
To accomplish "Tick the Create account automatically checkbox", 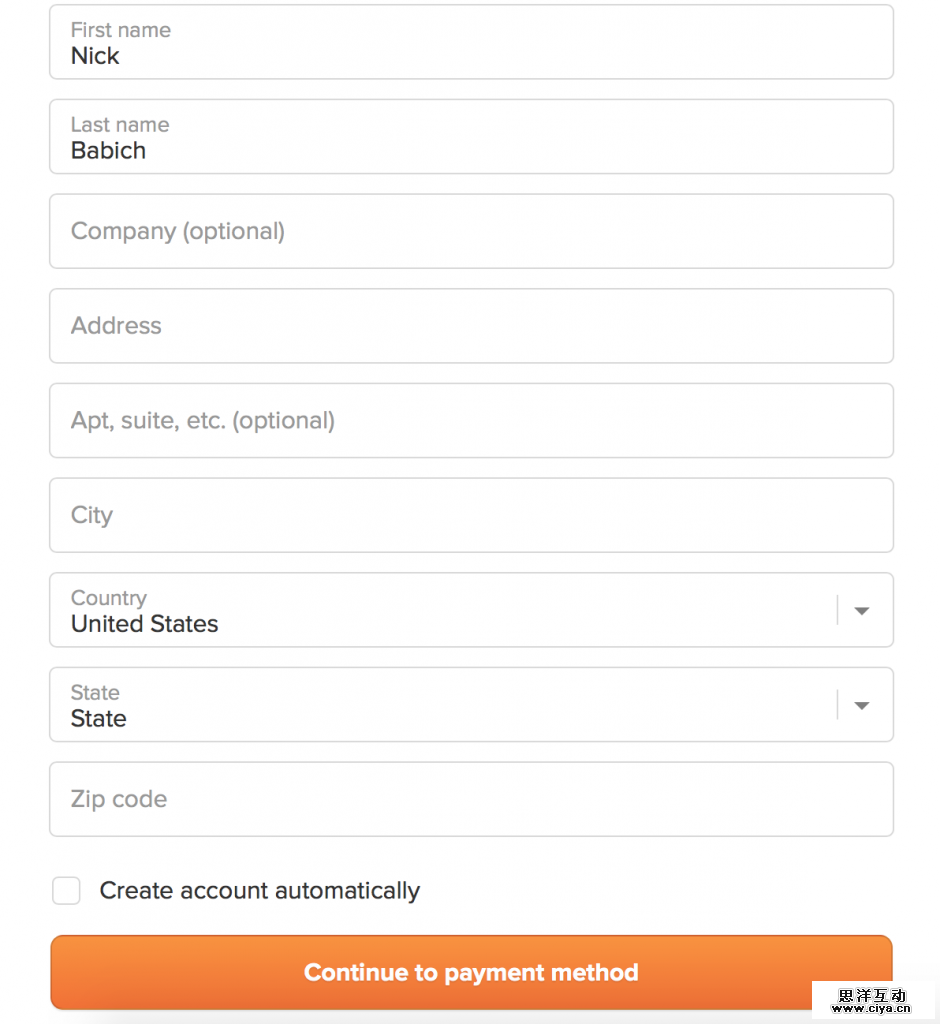I will tap(66, 891).
